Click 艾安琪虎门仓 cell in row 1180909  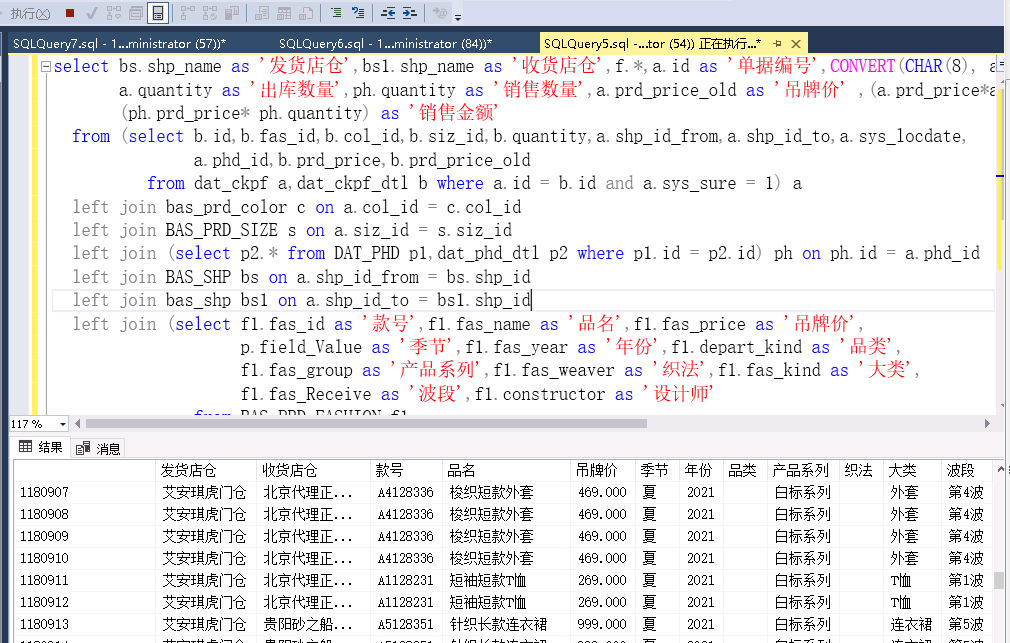[x=204, y=536]
